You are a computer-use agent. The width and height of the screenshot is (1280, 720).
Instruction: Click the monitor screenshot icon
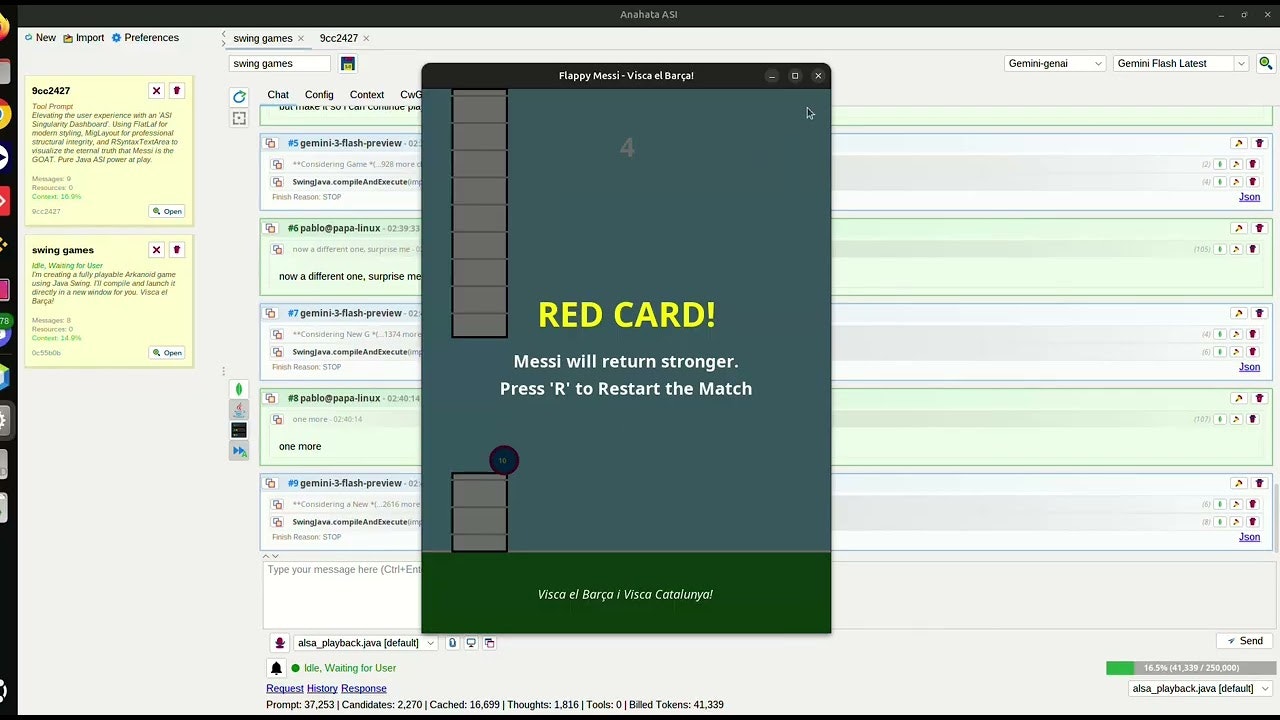coord(471,643)
